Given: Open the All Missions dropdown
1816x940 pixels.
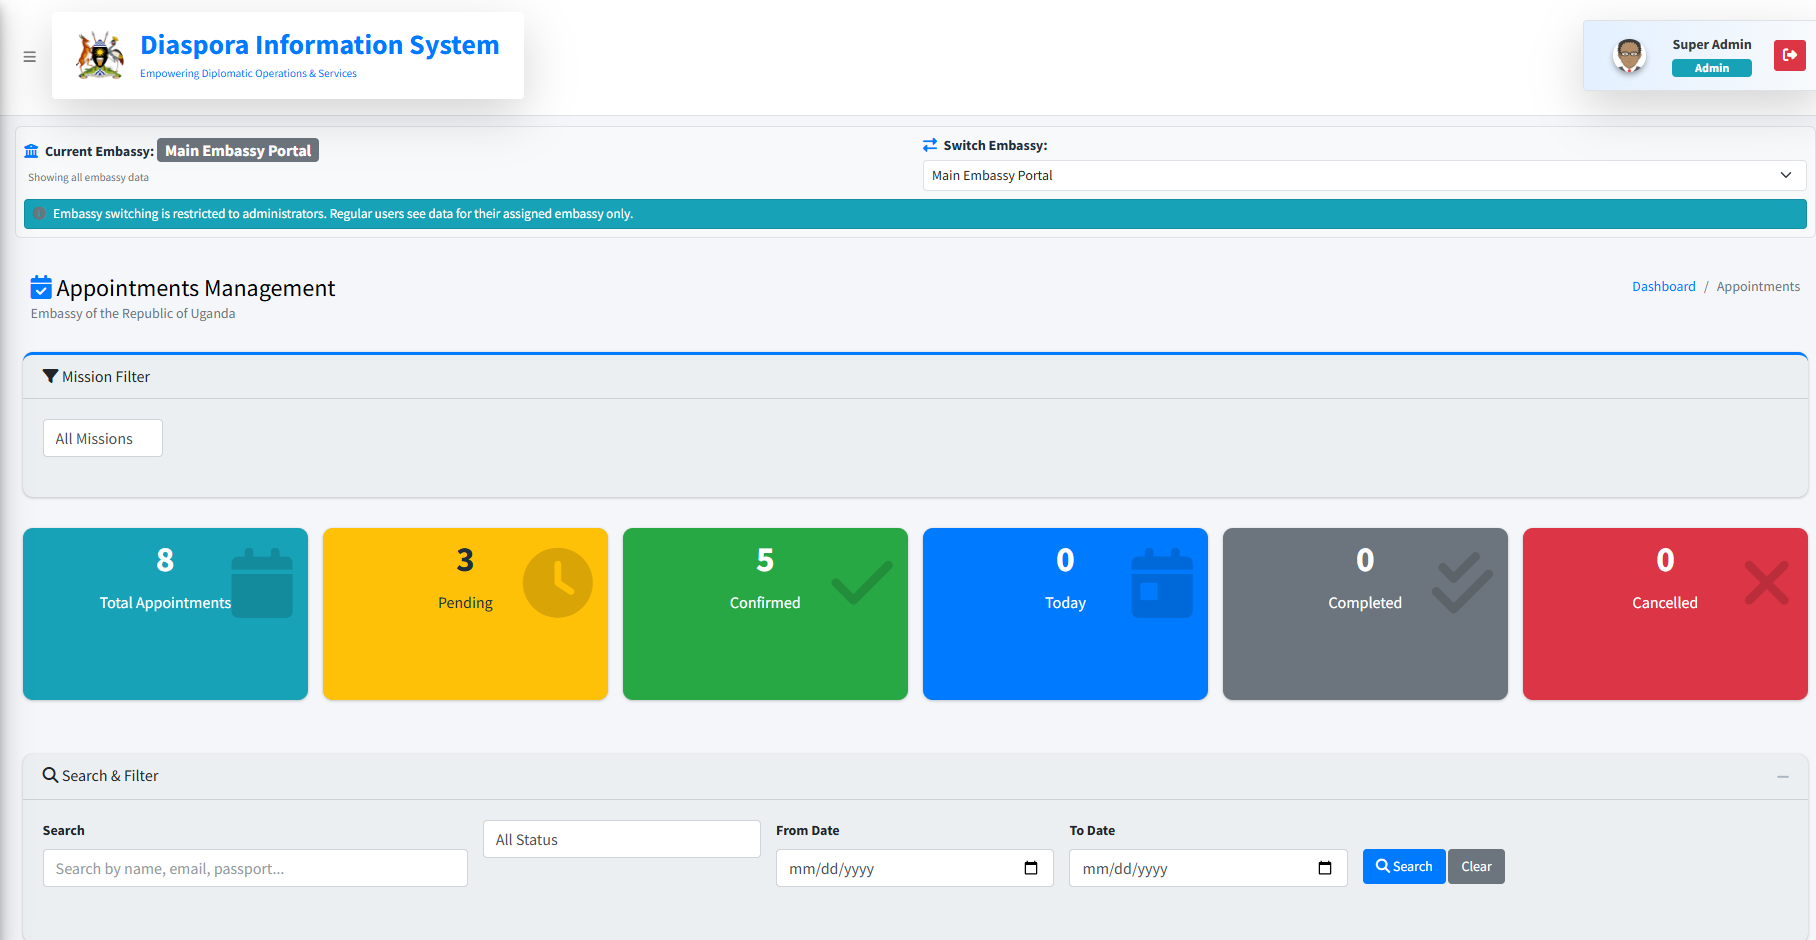Looking at the screenshot, I should coord(103,438).
